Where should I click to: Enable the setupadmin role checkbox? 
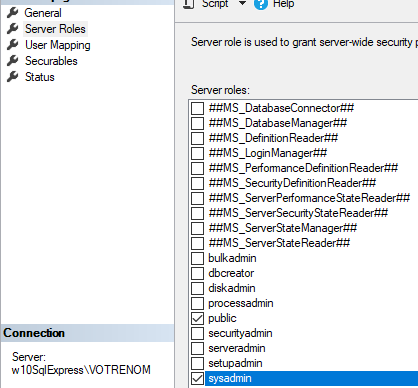197,363
